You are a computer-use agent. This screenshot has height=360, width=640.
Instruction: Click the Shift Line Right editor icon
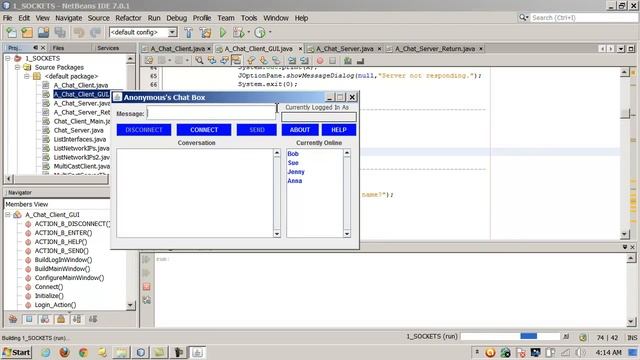coord(304,61)
